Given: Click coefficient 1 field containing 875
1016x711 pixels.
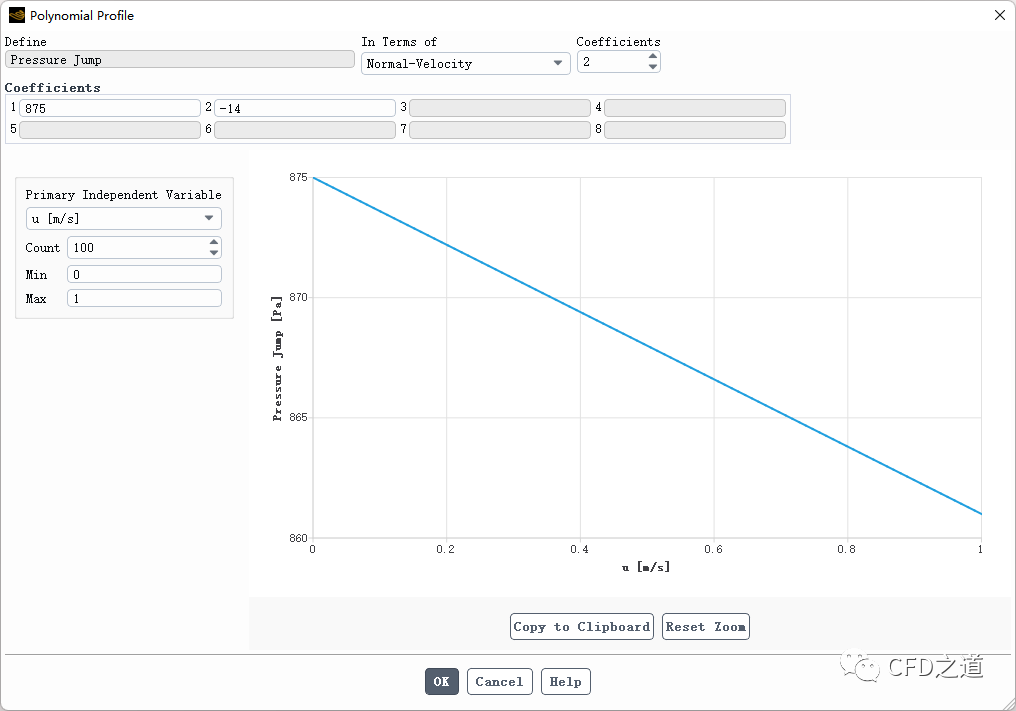Looking at the screenshot, I should coord(110,108).
